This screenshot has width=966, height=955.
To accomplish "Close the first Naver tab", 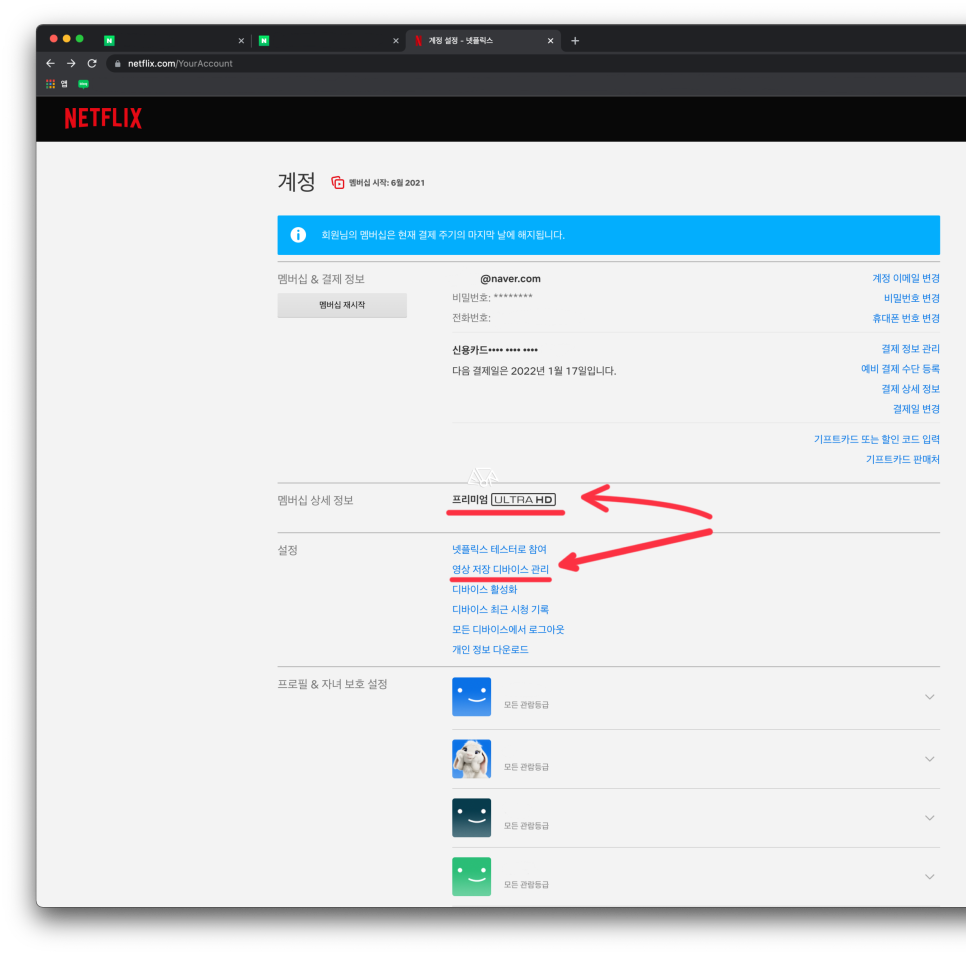I will [x=241, y=41].
